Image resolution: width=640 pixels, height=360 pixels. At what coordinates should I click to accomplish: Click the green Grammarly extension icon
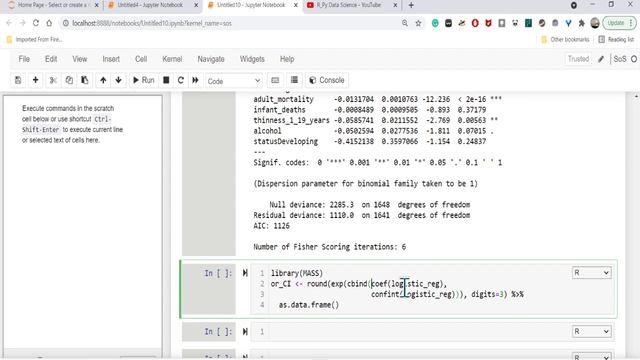[435, 23]
